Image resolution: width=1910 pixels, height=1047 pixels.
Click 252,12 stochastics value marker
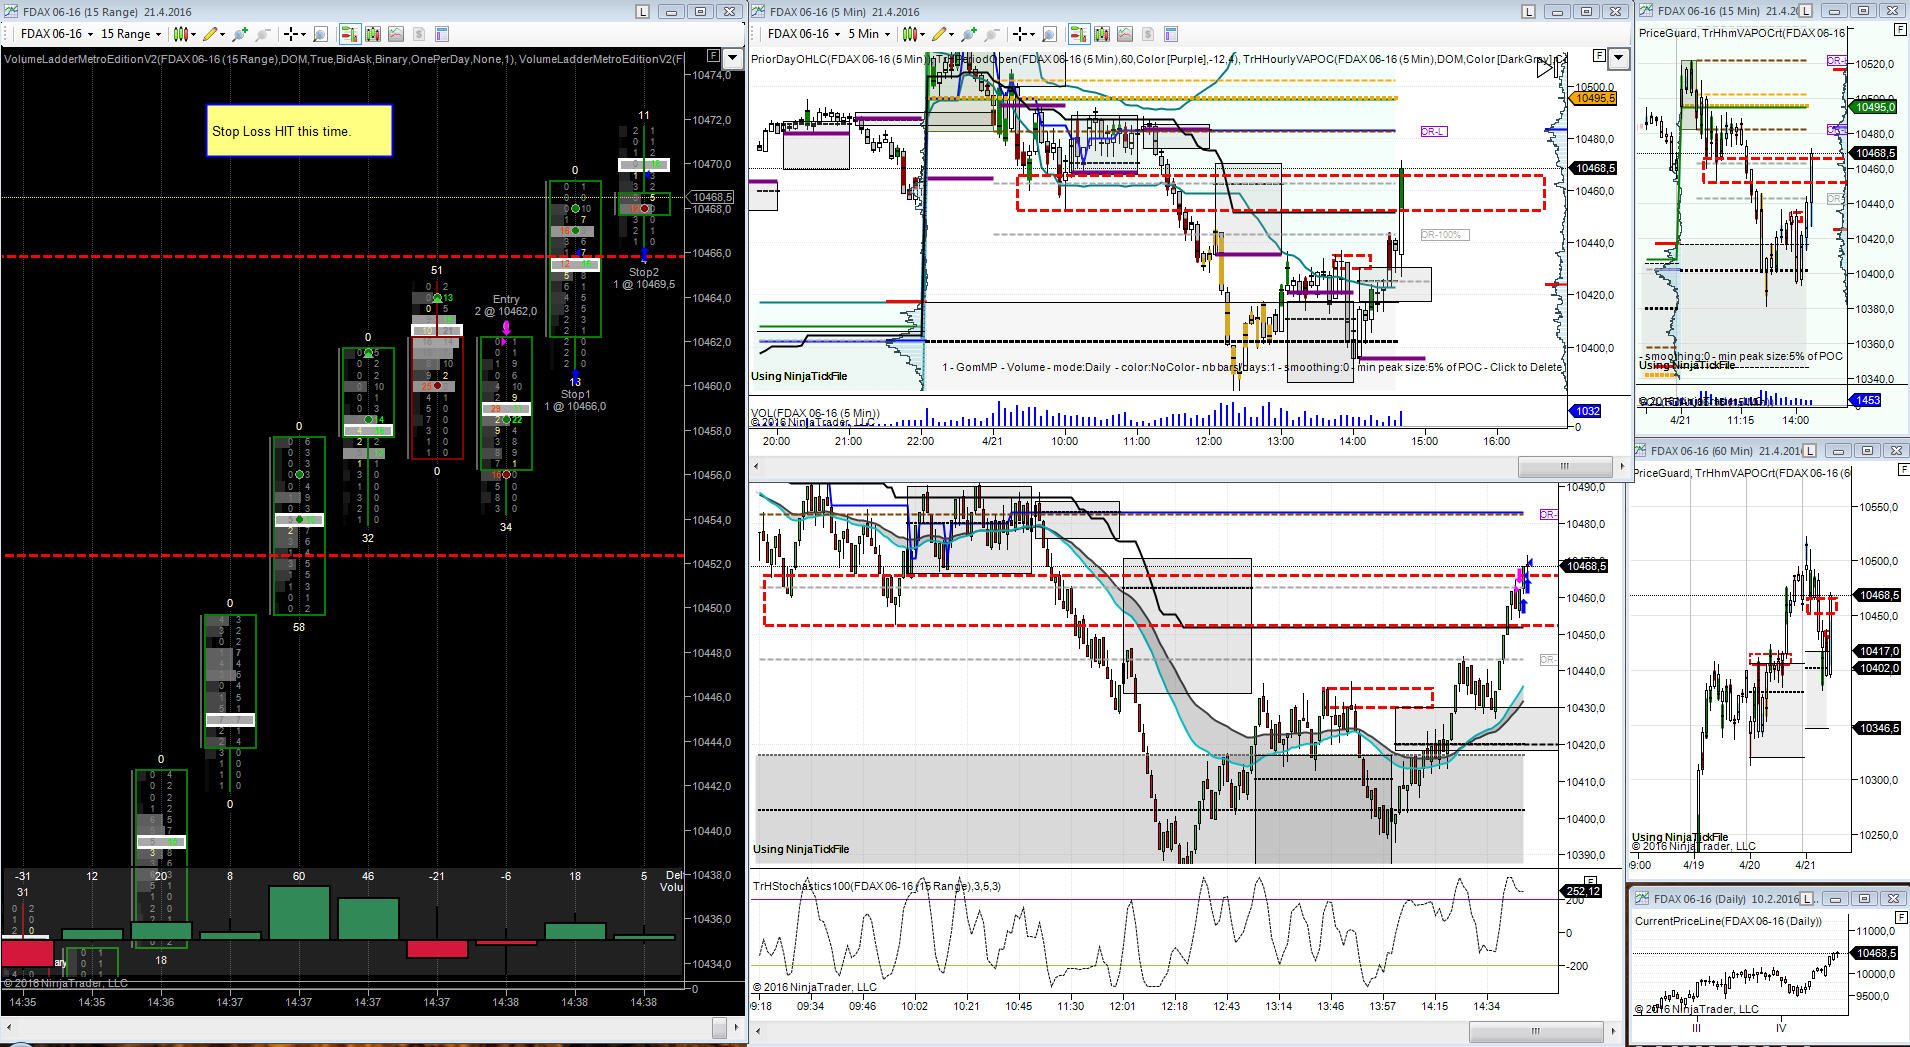coord(1582,891)
